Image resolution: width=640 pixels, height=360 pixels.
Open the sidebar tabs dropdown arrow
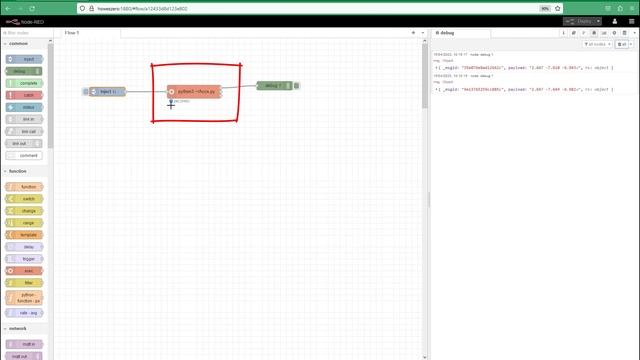coord(634,33)
